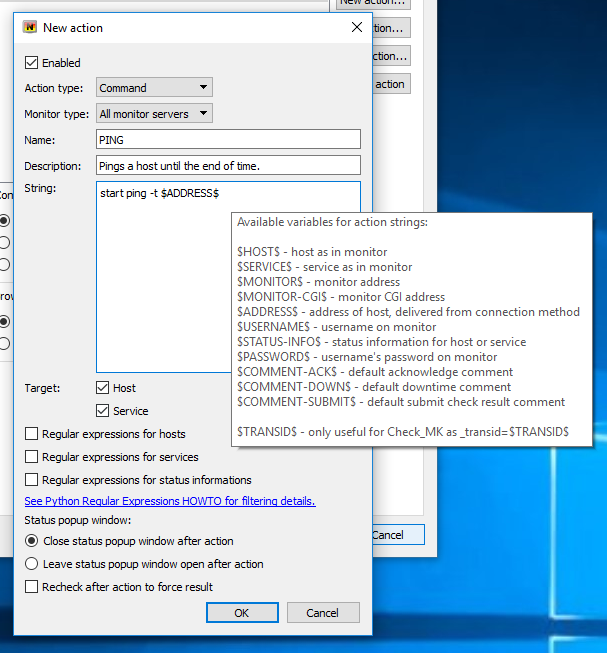Image resolution: width=607 pixels, height=653 pixels.
Task: Check Regular expressions for services
Action: 33,457
